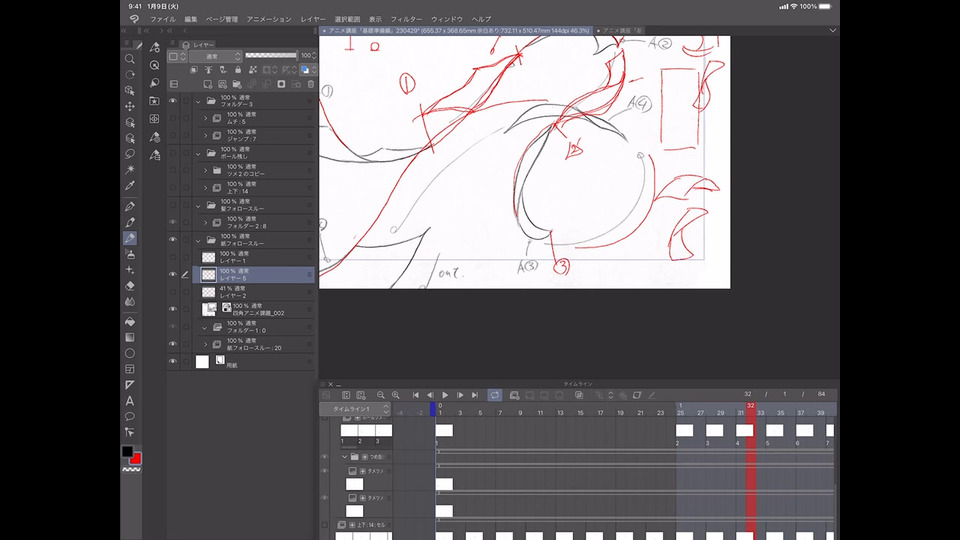Viewport: 960px width, 540px height.
Task: Collapse フォルダー3 folder
Action: coord(198,102)
